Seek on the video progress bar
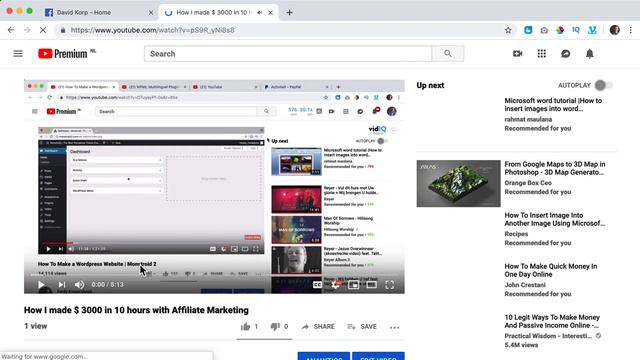The height and width of the screenshot is (360, 640). pyautogui.click(x=214, y=275)
